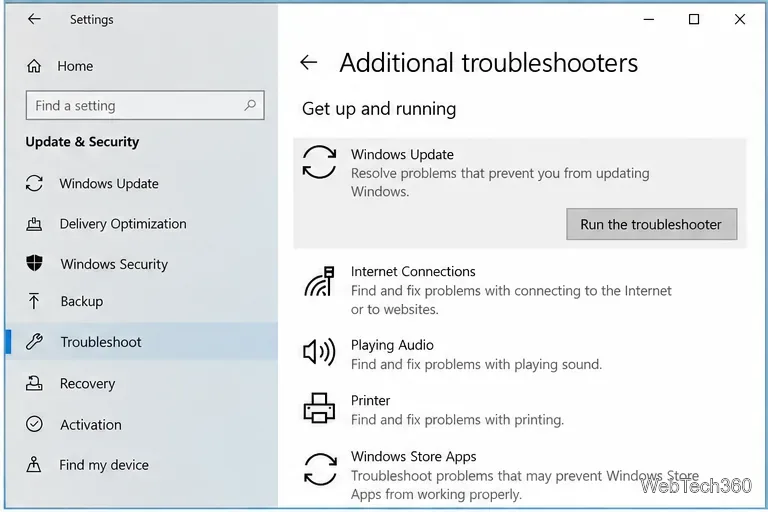768x512 pixels.
Task: Click the Delivery Optimization icon
Action: pyautogui.click(x=34, y=224)
